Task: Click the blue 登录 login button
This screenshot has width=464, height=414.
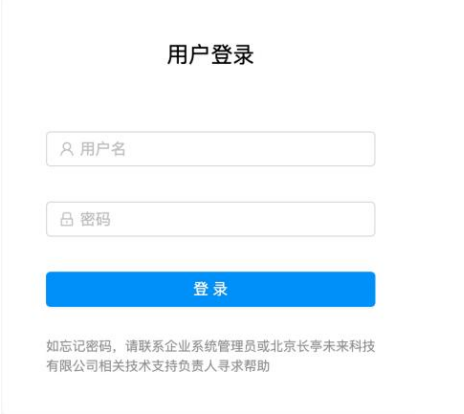Action: tap(211, 289)
